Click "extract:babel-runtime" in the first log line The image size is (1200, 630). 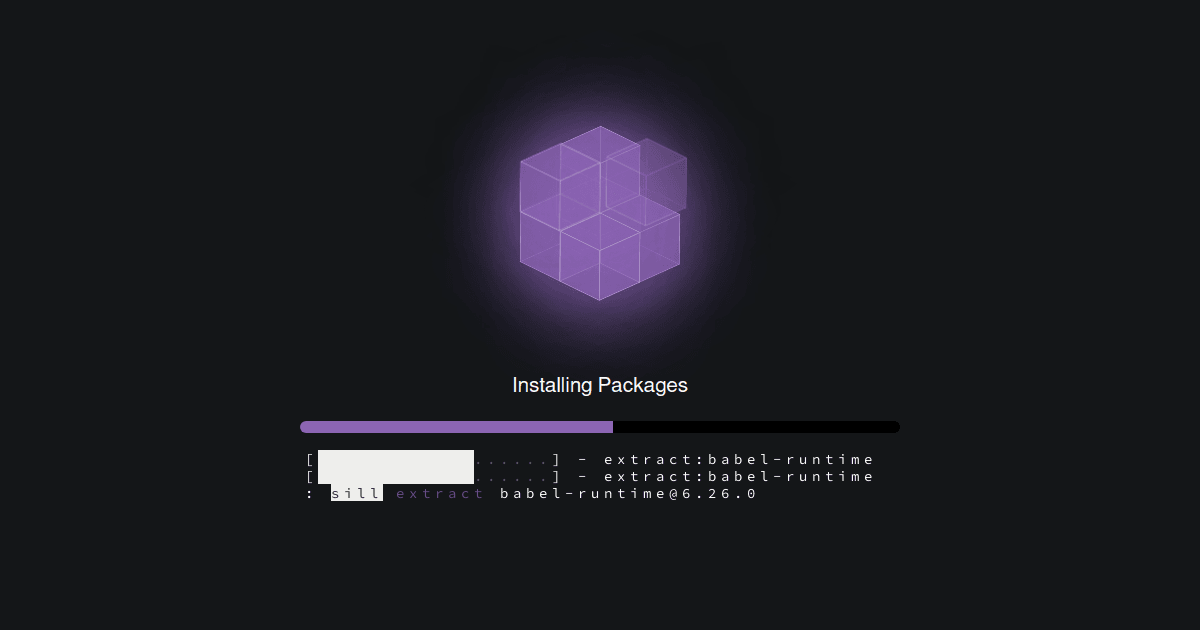click(739, 460)
